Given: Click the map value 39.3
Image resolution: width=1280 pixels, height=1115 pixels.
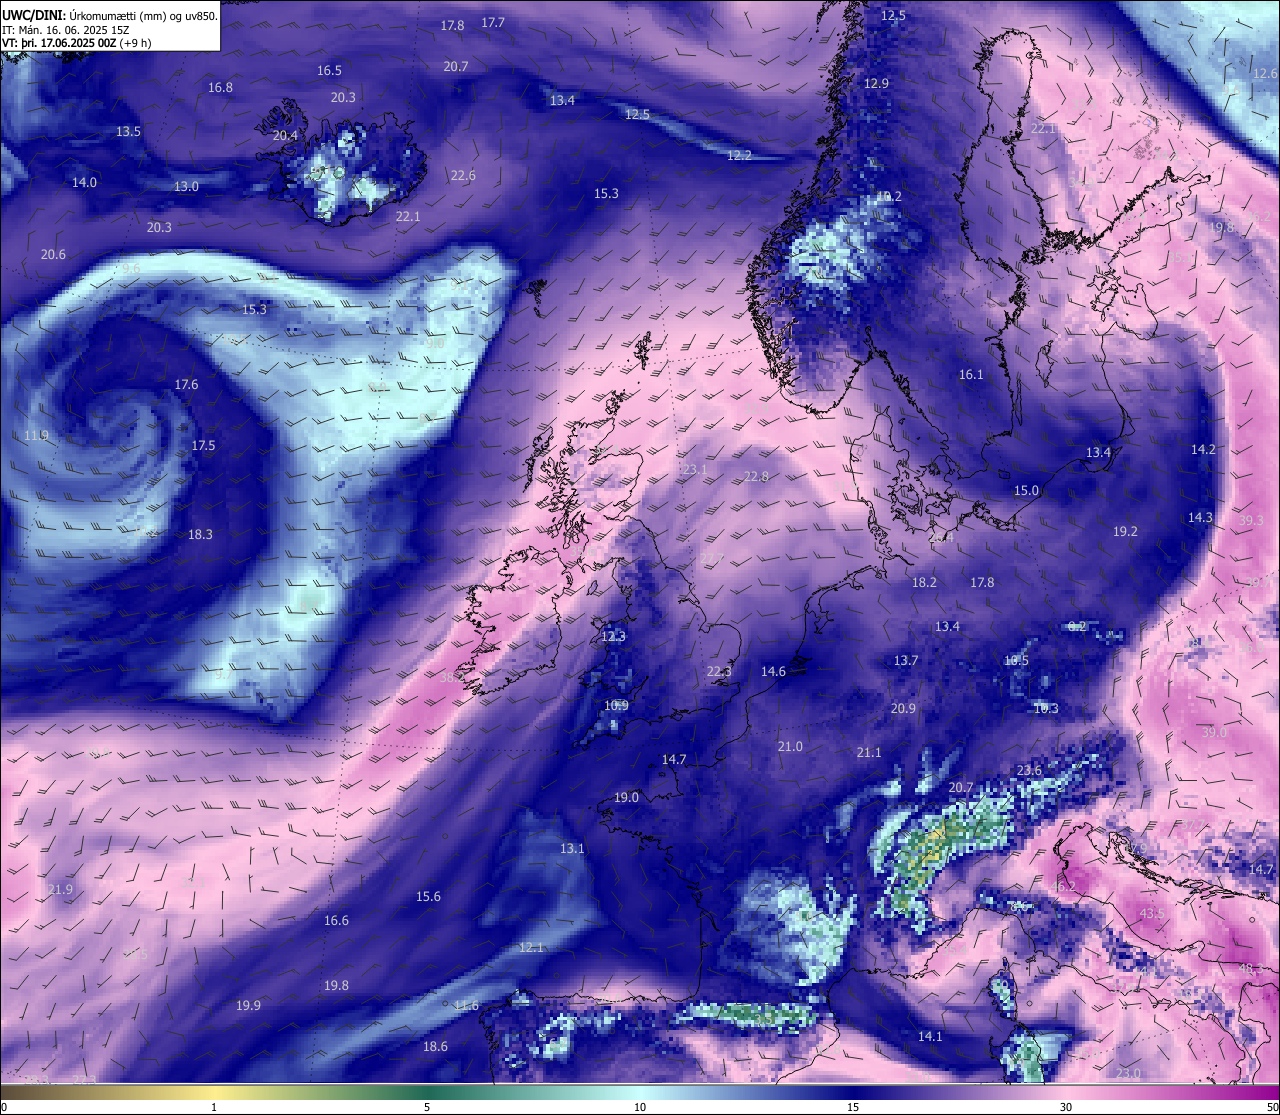Looking at the screenshot, I should (x=1251, y=520).
